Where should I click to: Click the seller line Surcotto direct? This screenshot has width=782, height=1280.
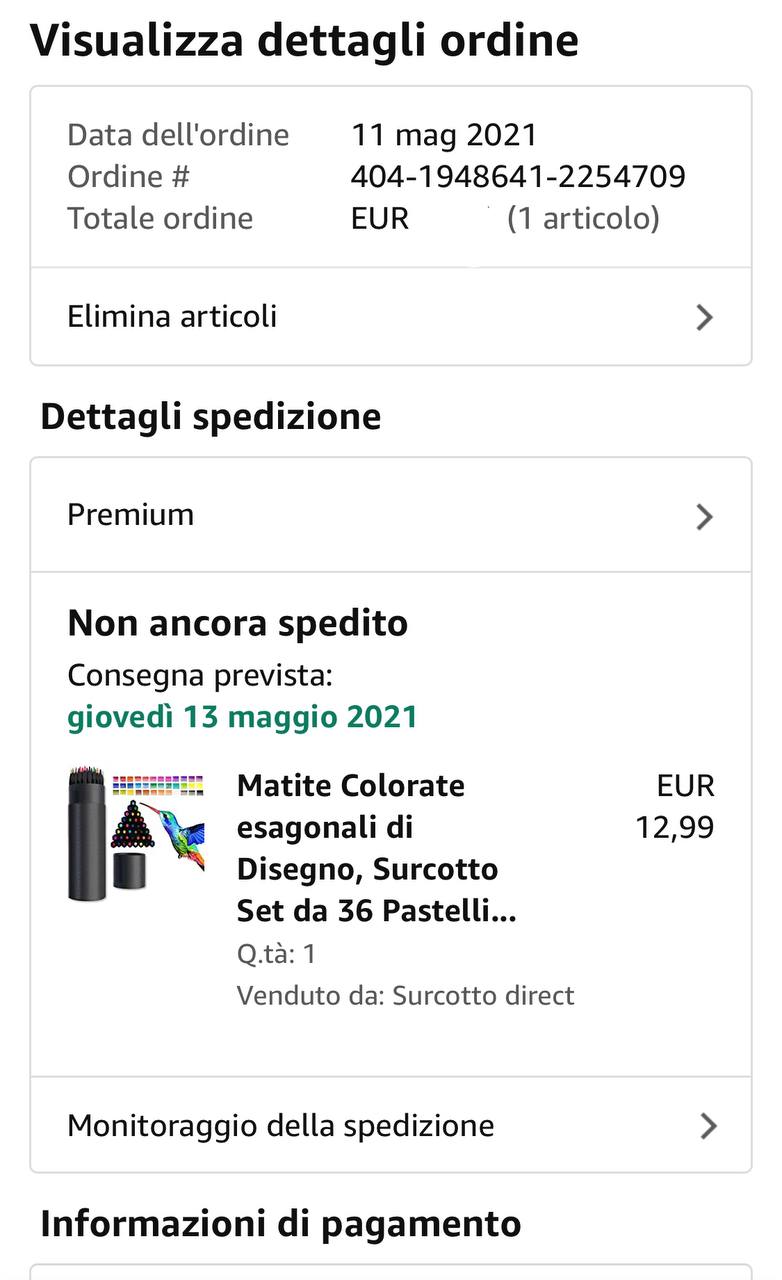tap(405, 996)
